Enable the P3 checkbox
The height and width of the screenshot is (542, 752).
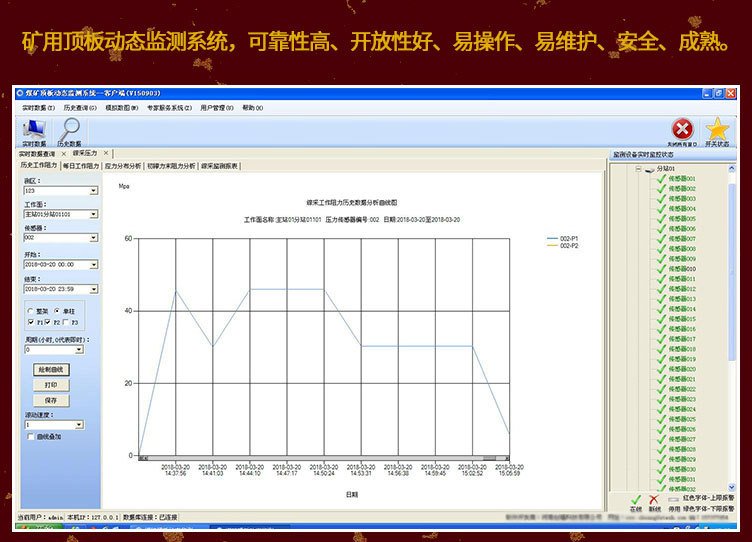point(66,322)
